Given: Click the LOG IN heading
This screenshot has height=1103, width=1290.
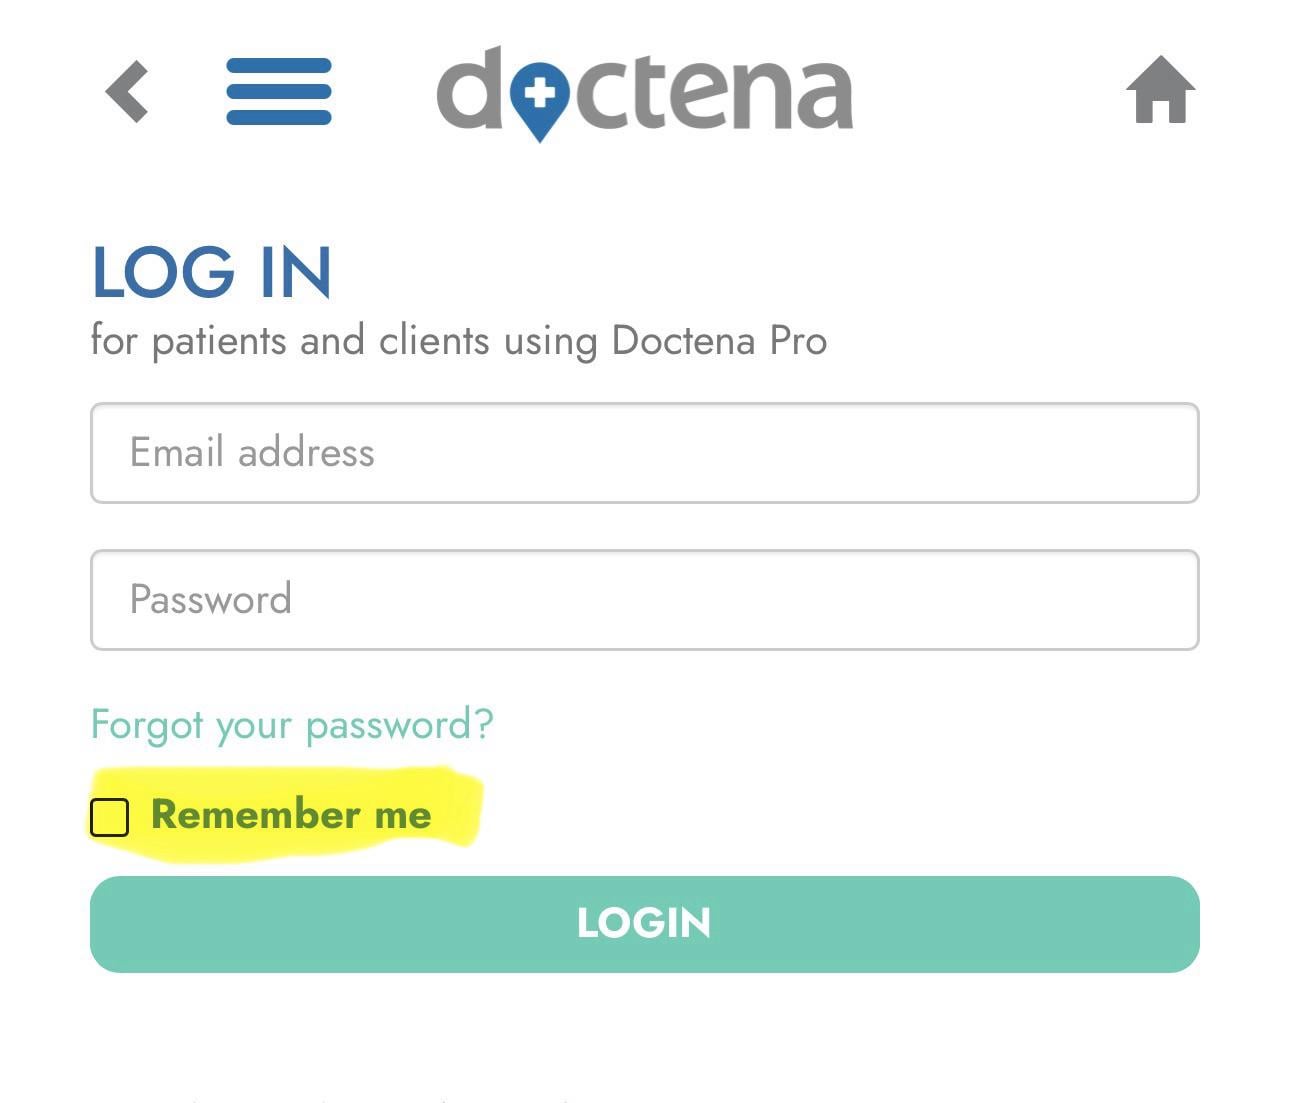Looking at the screenshot, I should pyautogui.click(x=211, y=272).
